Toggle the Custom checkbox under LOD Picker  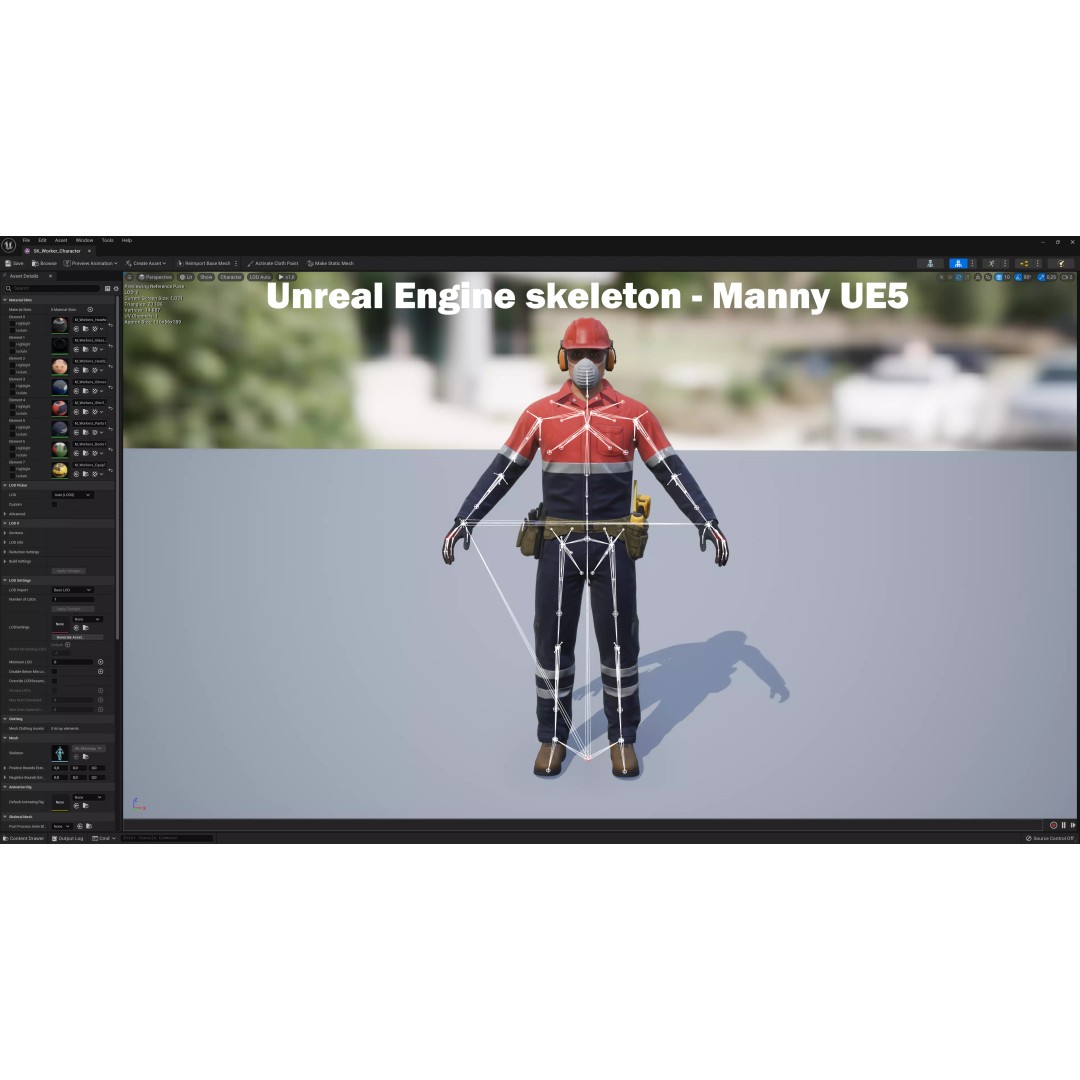click(x=54, y=503)
